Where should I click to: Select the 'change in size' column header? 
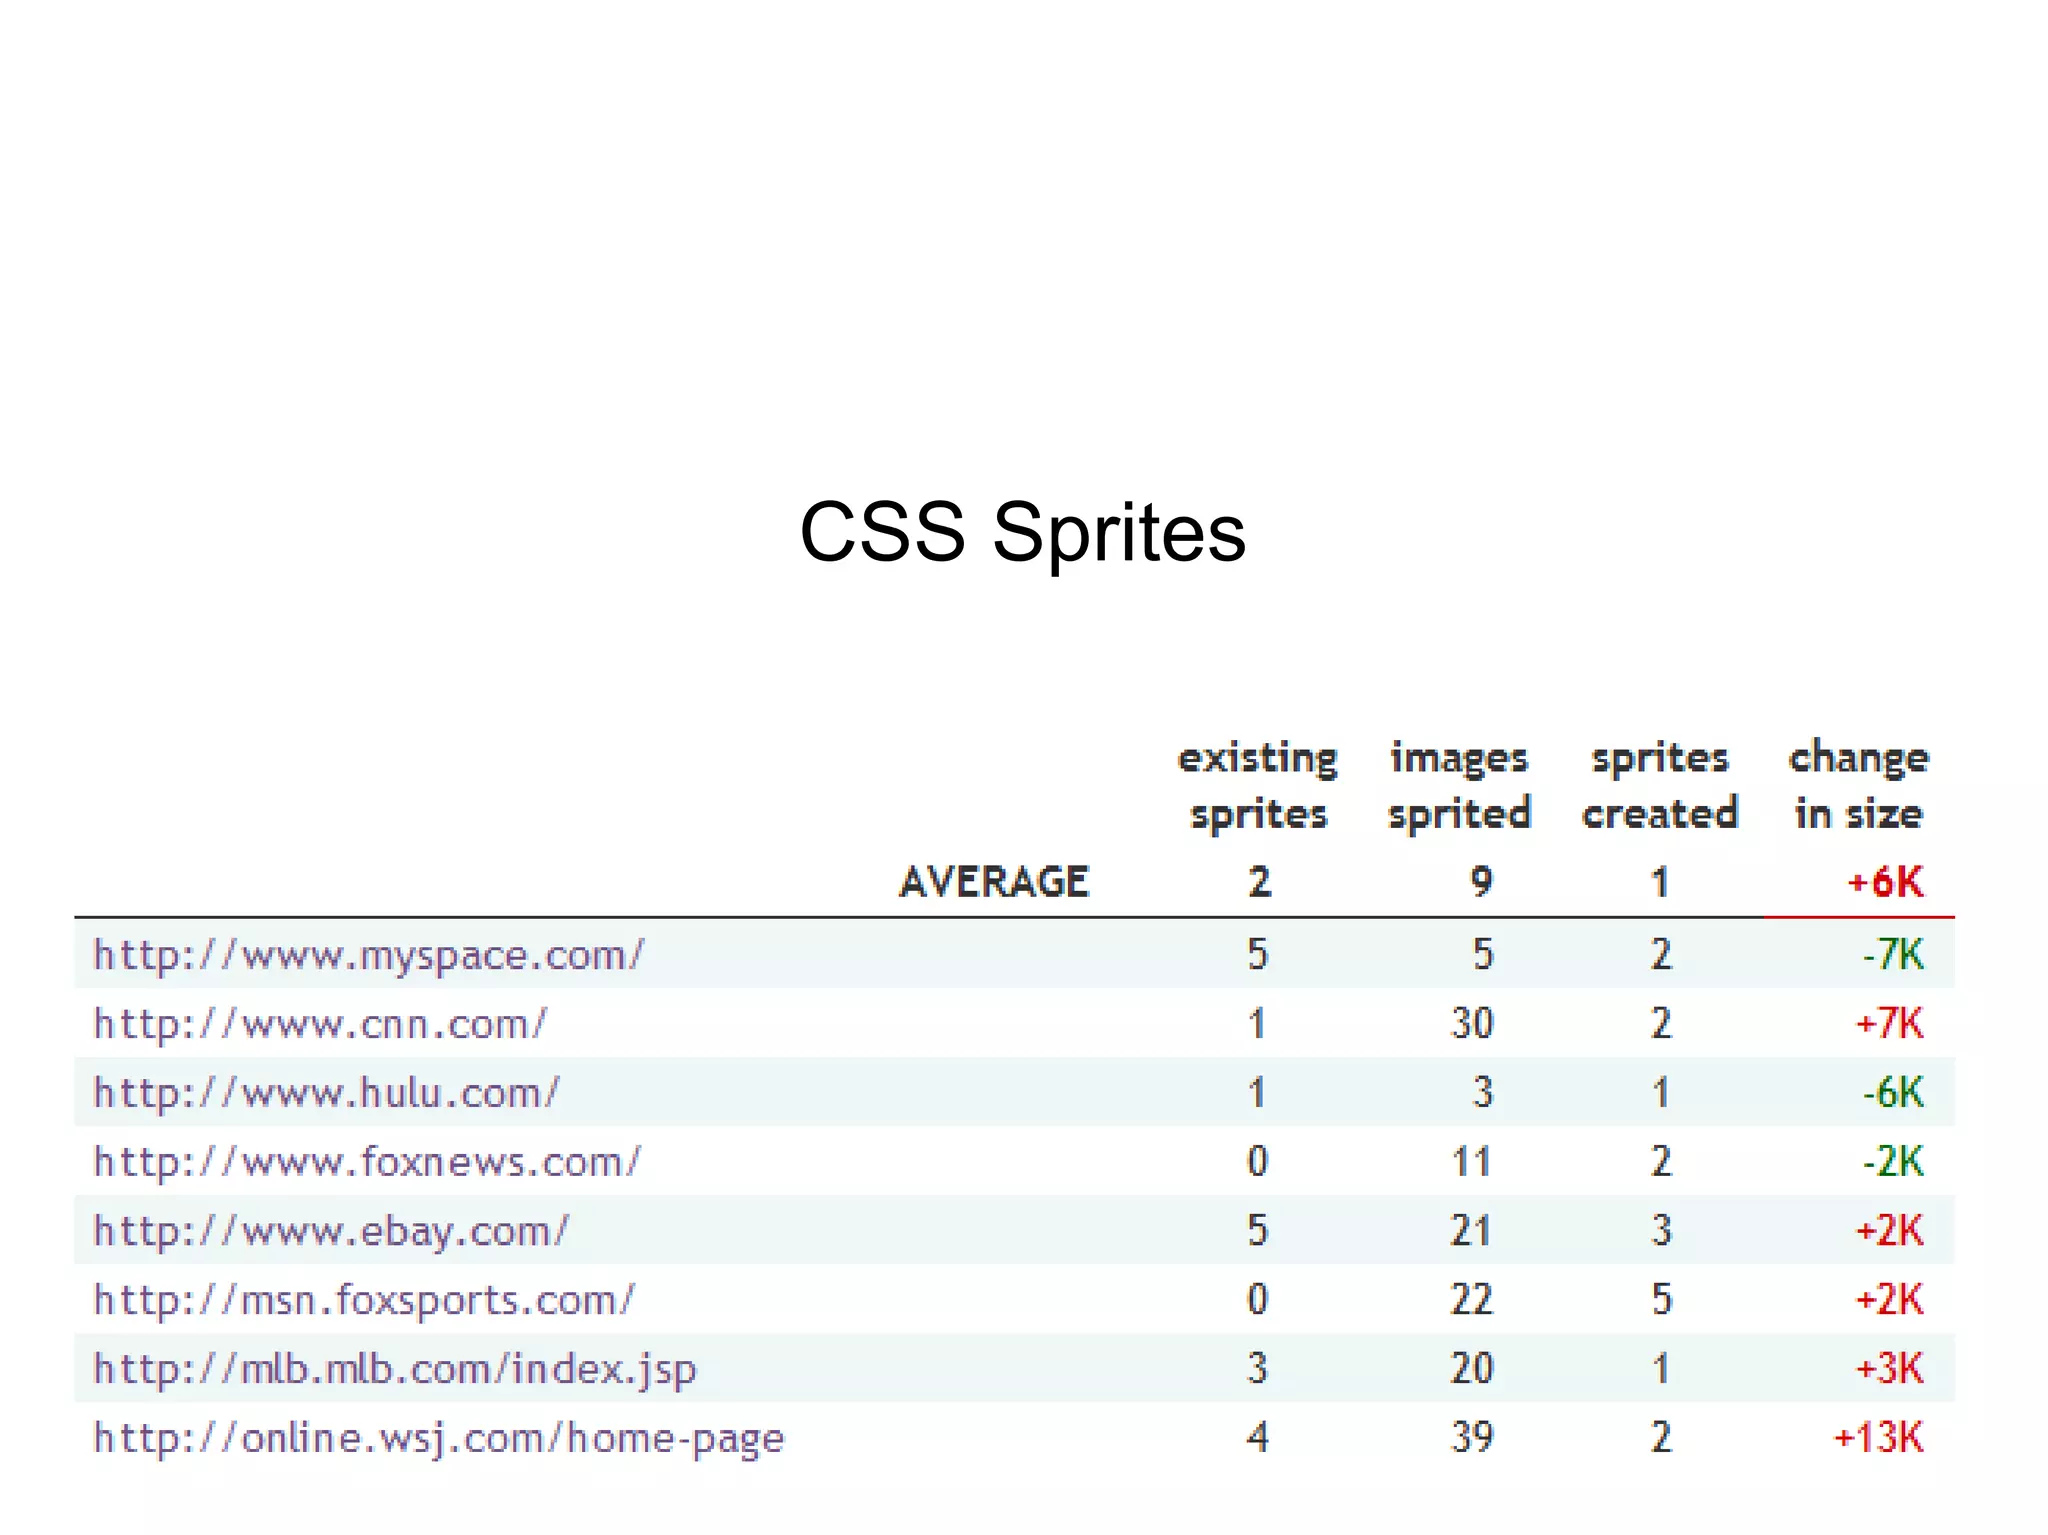(x=1859, y=786)
